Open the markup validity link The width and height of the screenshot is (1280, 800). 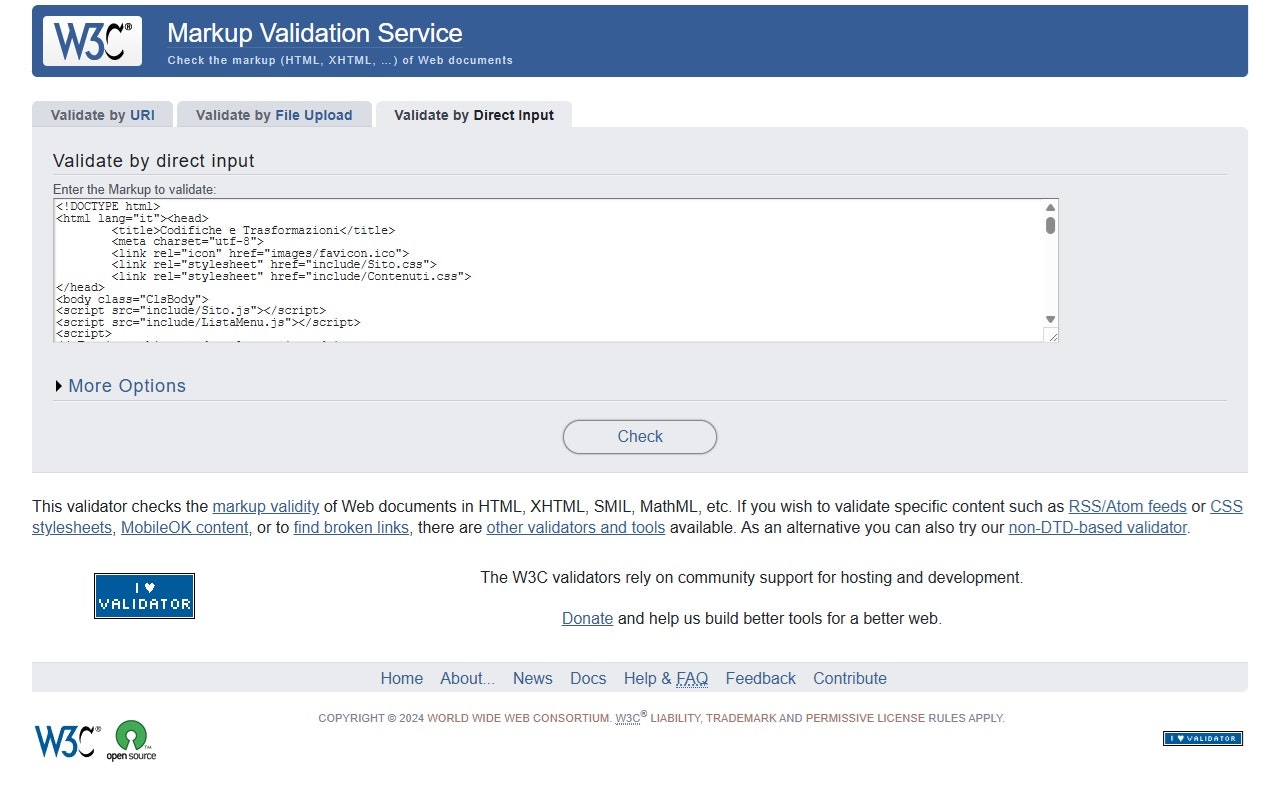265,506
